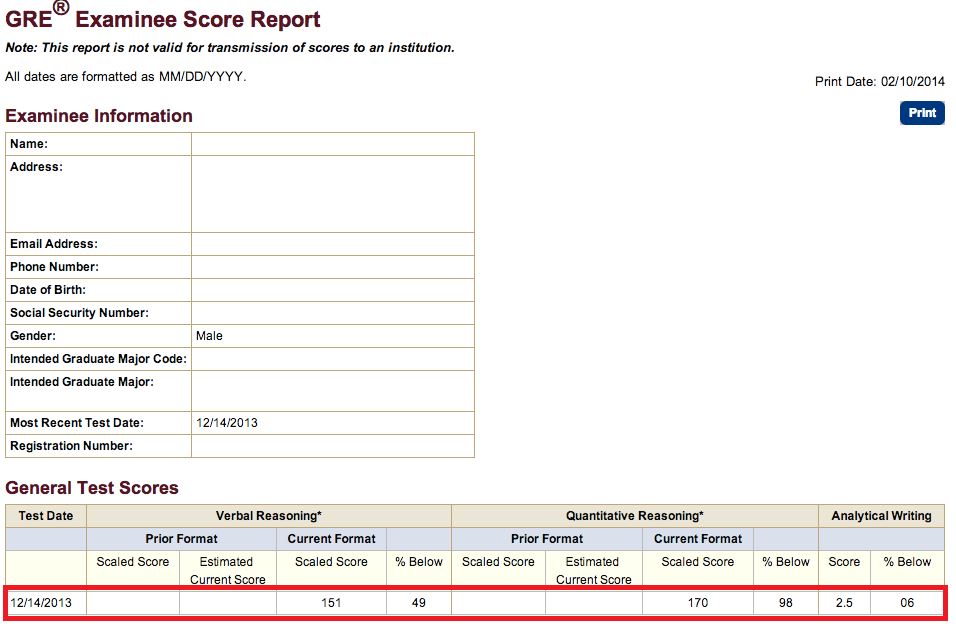
Task: Select the 12/14/2013 most recent test date value
Action: (x=227, y=423)
